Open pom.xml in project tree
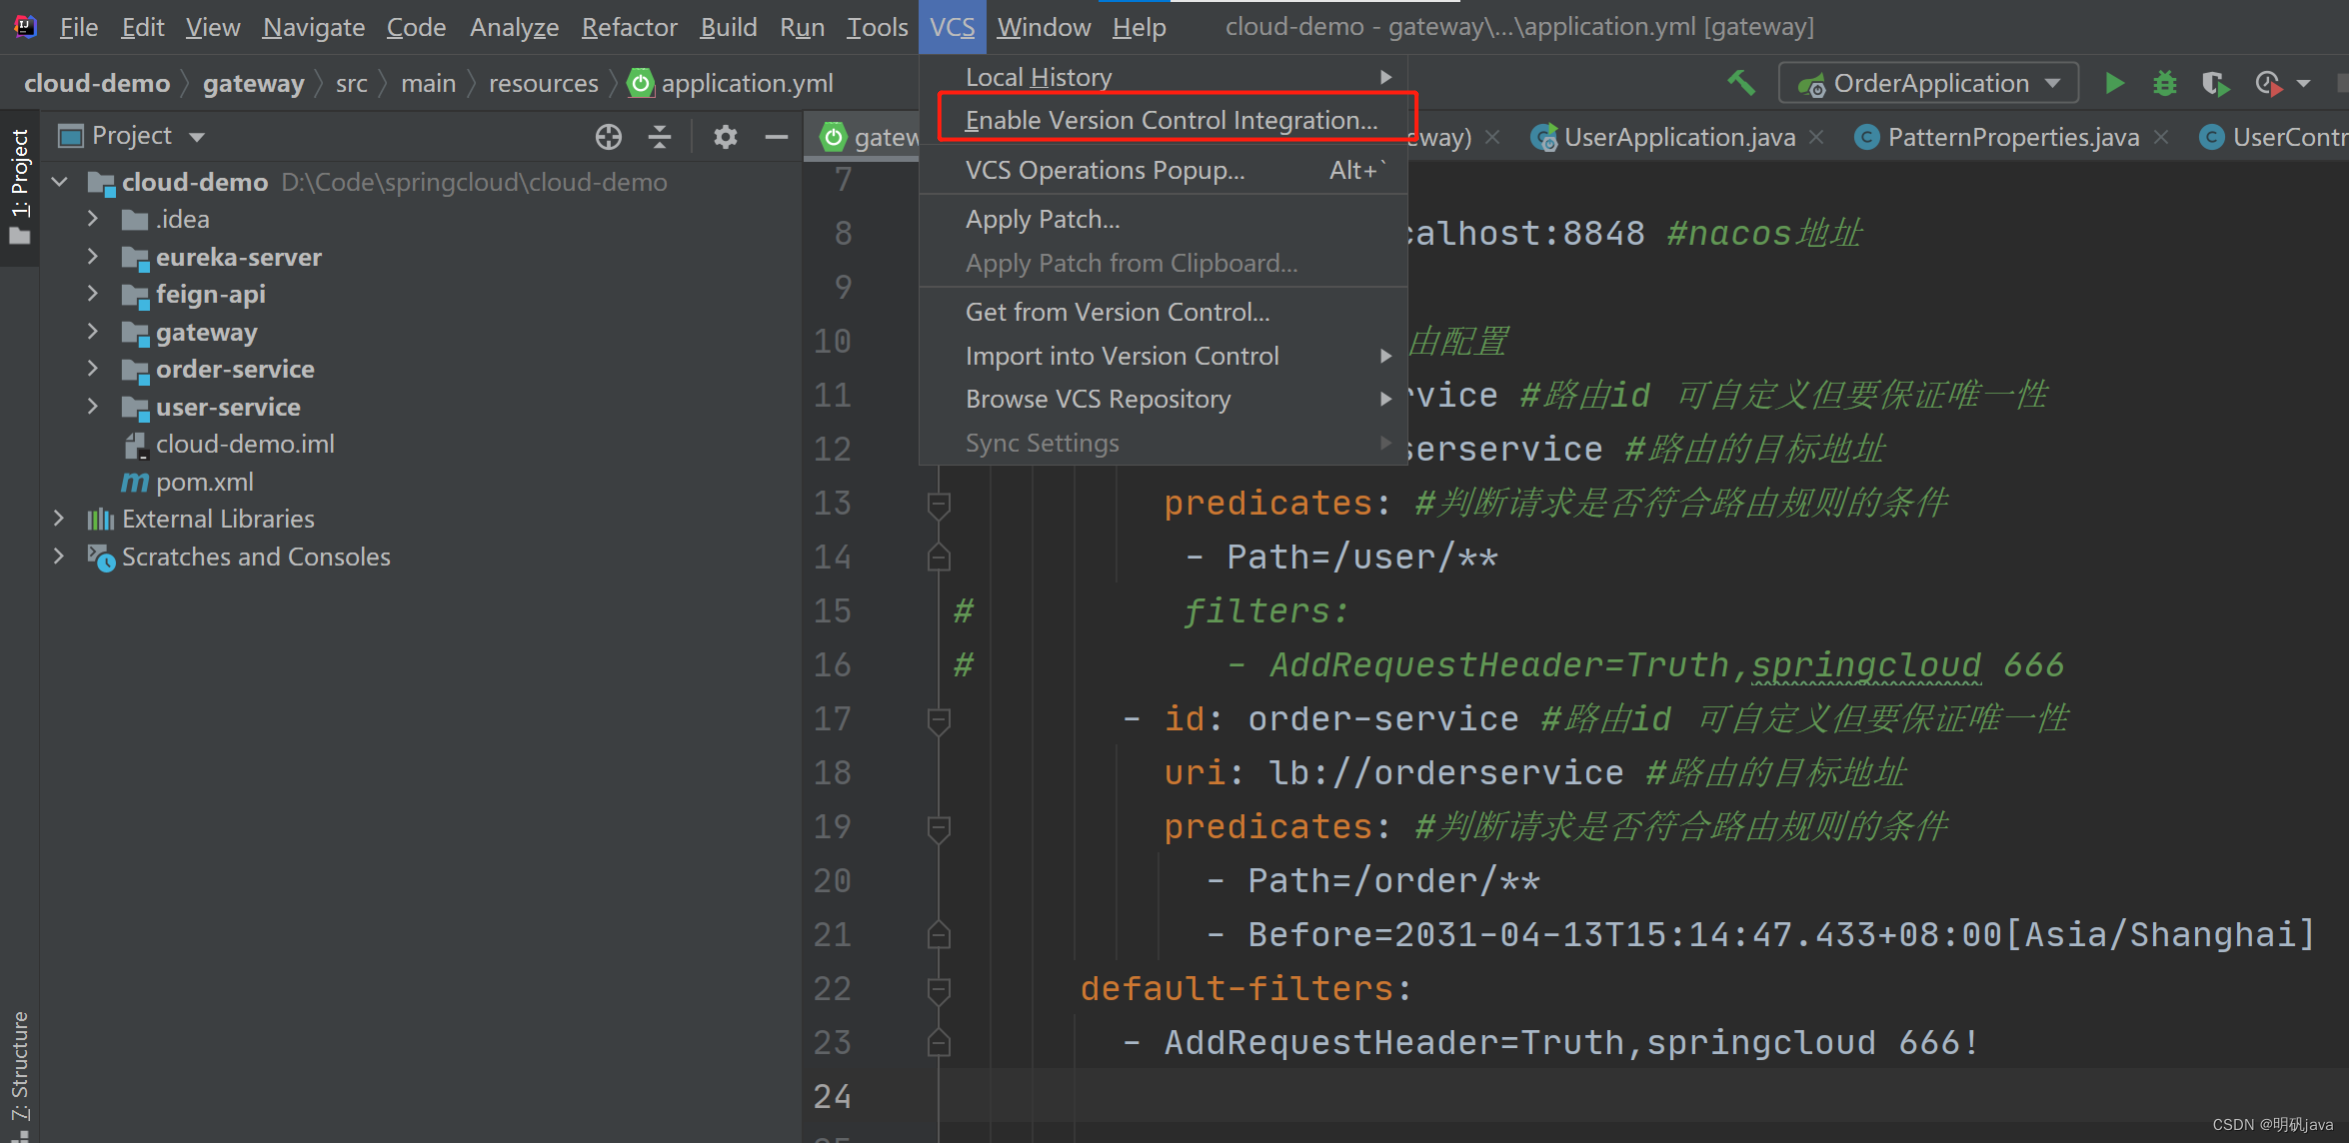 [204, 482]
